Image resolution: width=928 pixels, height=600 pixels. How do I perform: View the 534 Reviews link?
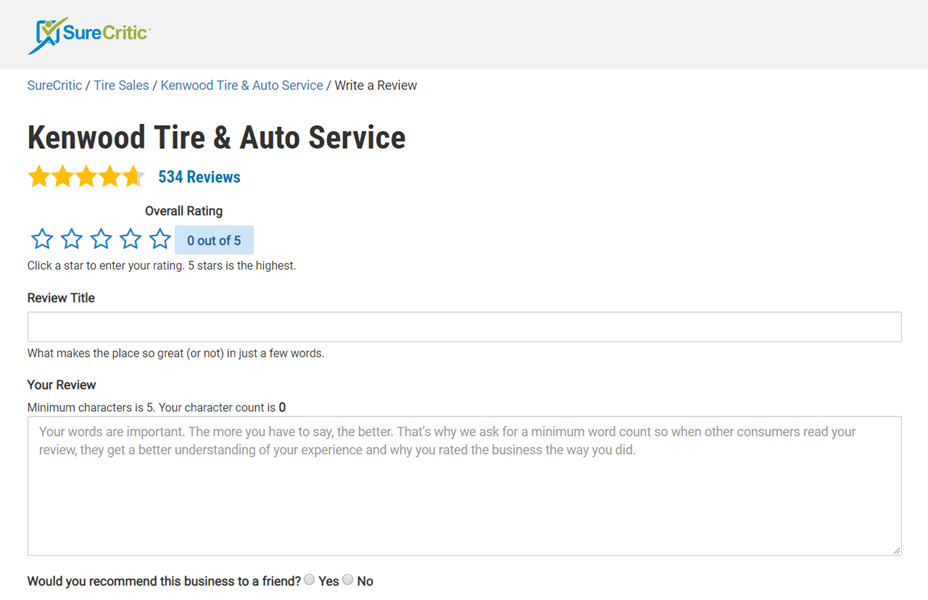199,177
